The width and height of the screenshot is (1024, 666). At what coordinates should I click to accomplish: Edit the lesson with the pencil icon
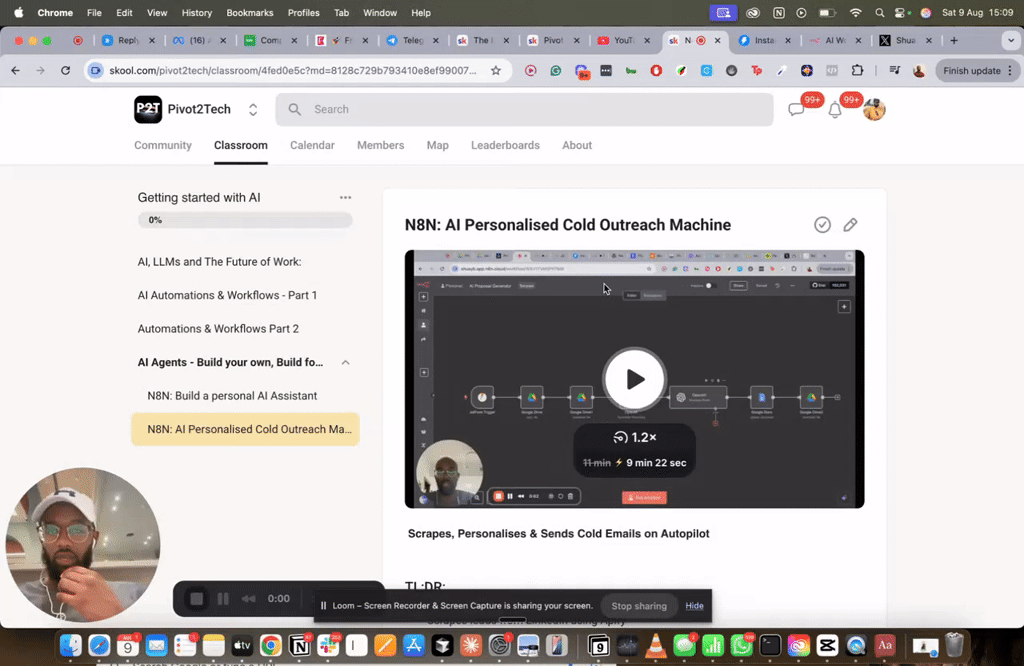(850, 225)
